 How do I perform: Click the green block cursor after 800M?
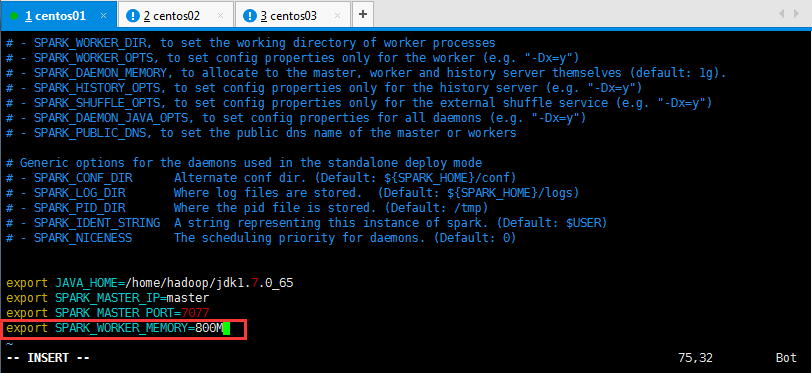click(226, 329)
